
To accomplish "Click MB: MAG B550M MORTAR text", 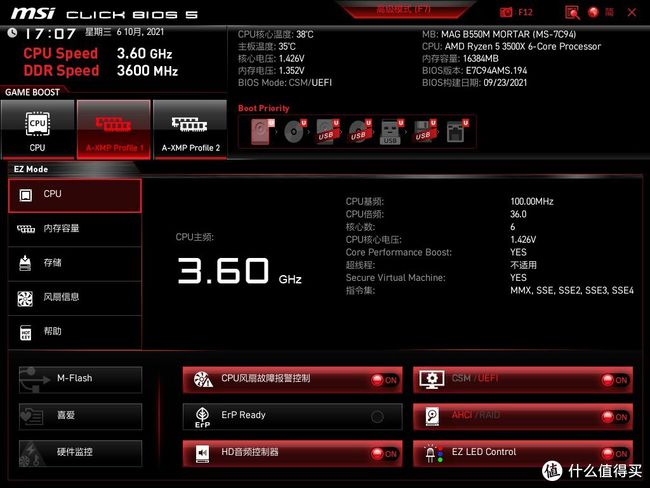I will pos(499,34).
